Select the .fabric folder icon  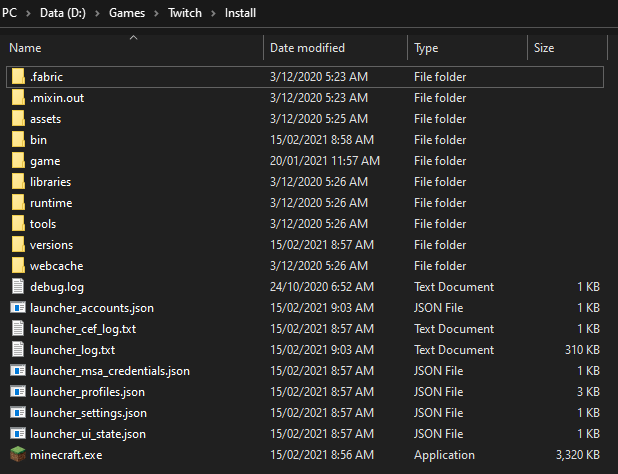17,77
